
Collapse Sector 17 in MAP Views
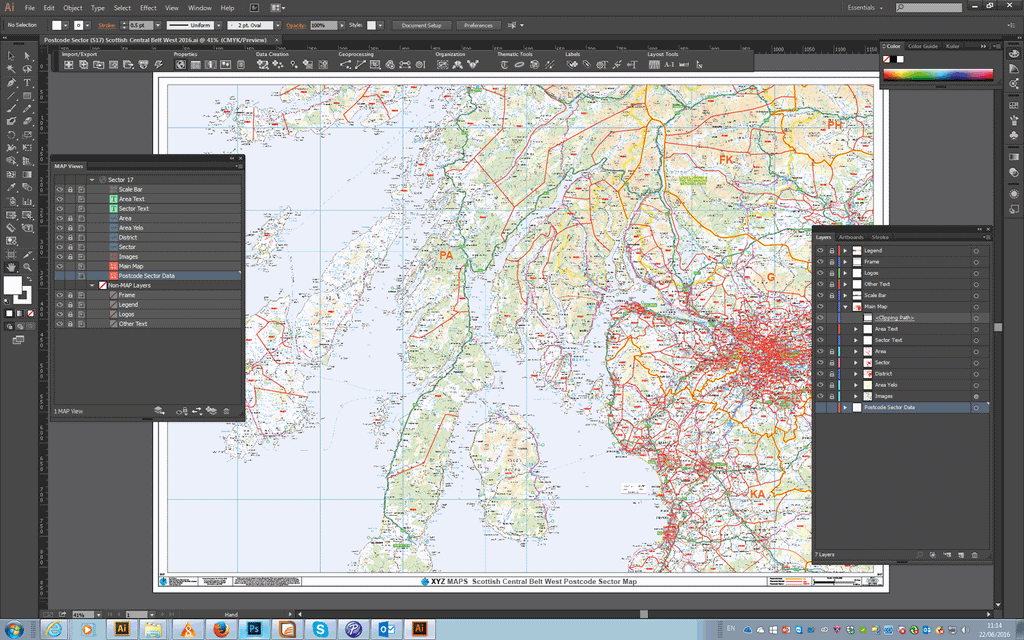click(92, 180)
